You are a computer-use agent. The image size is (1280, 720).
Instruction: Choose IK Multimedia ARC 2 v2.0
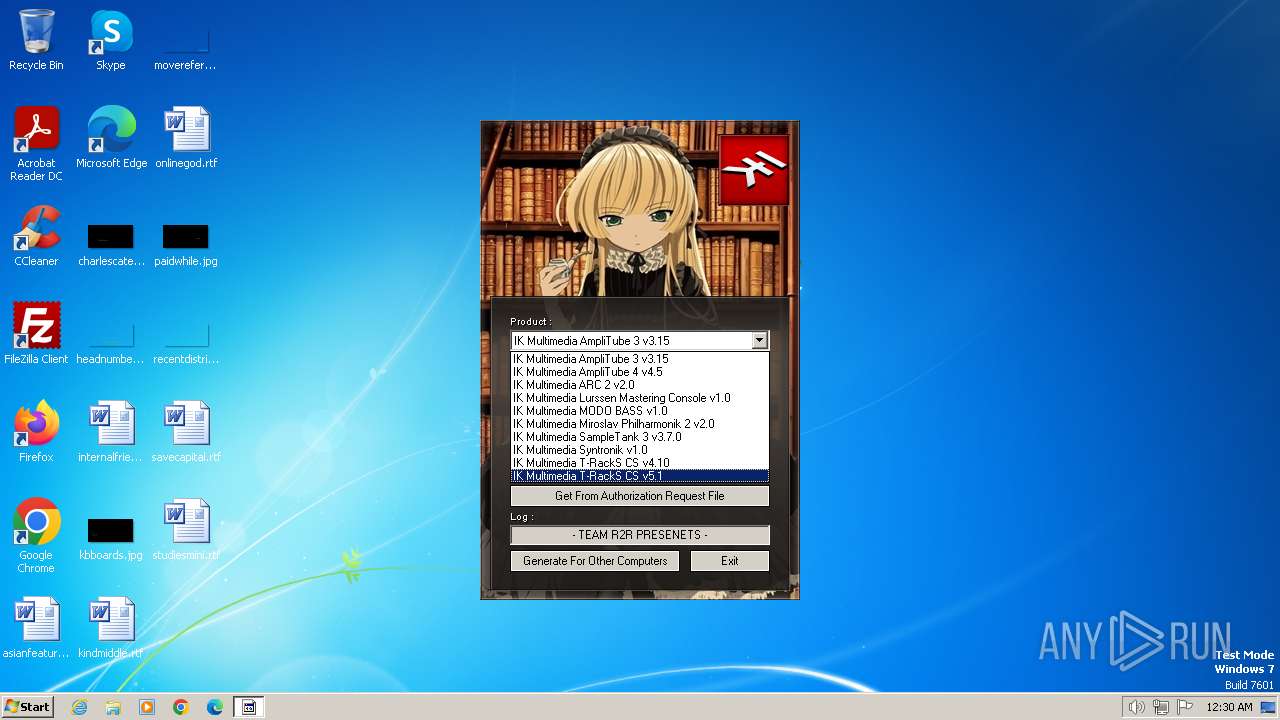(640, 385)
